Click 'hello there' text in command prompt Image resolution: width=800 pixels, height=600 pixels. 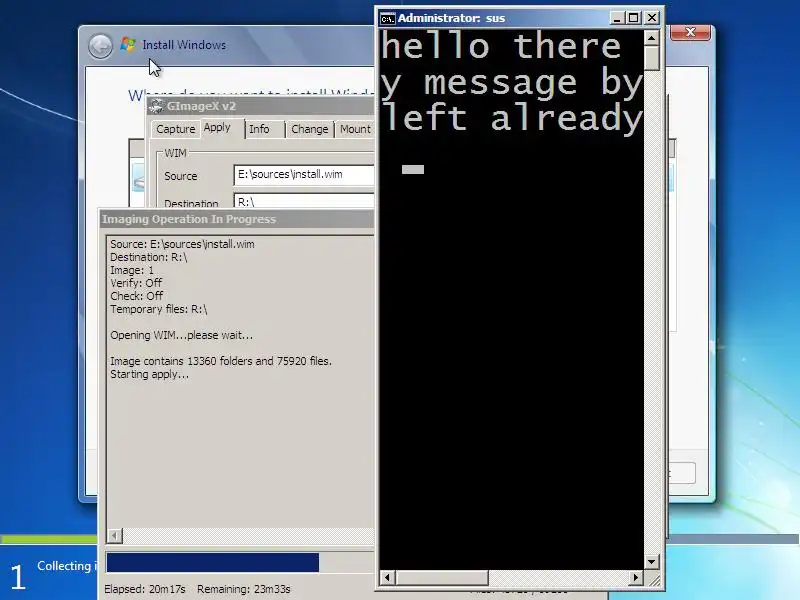click(502, 46)
